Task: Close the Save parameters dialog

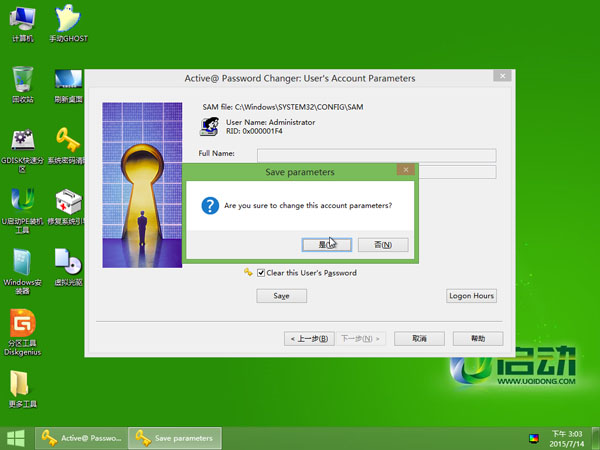Action: [x=406, y=170]
